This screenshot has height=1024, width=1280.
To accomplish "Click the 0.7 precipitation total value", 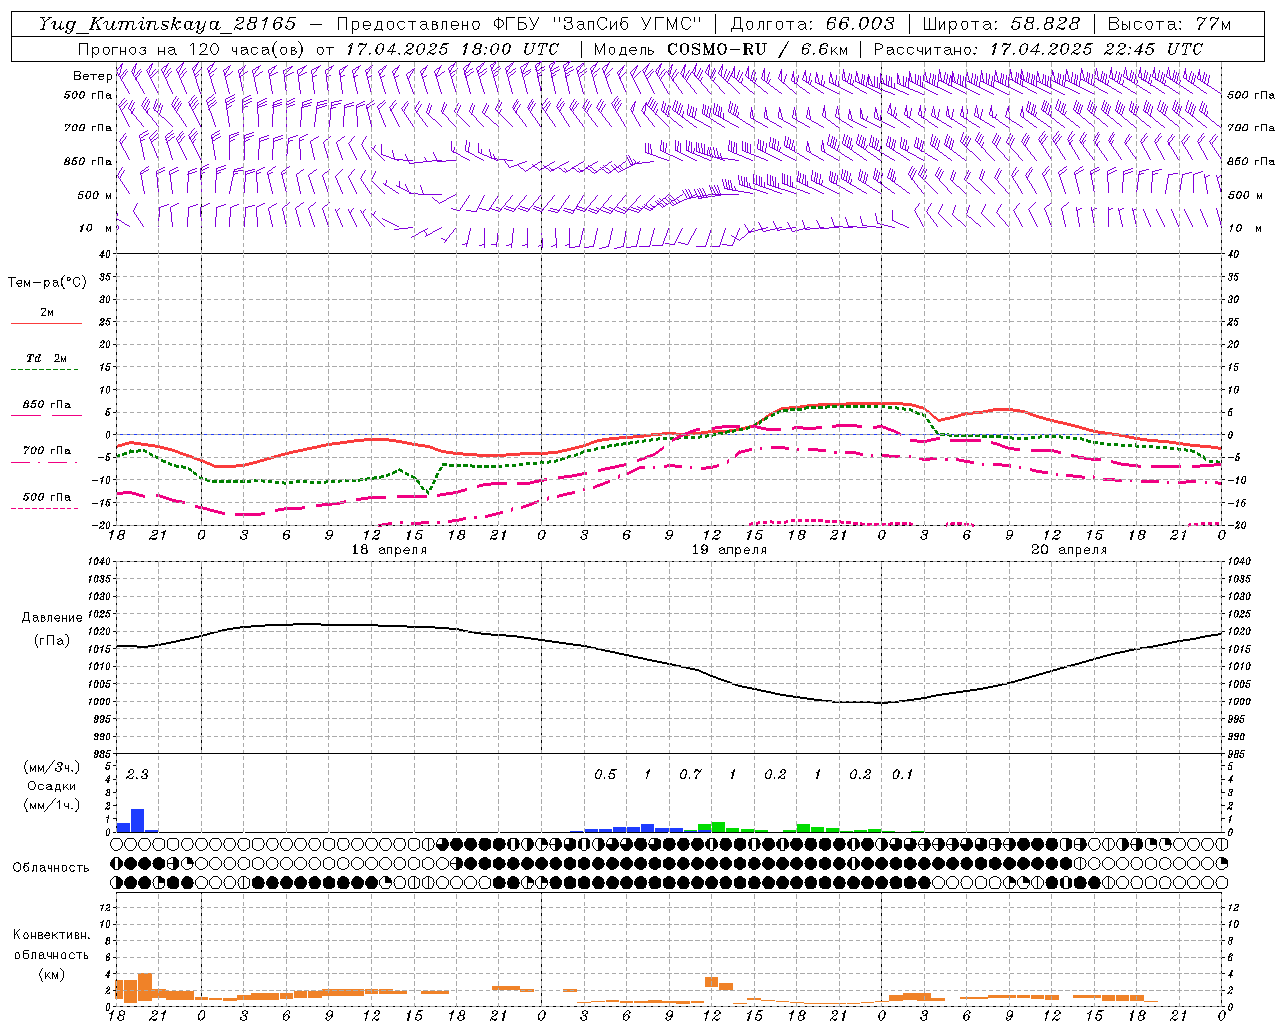I will pyautogui.click(x=690, y=775).
